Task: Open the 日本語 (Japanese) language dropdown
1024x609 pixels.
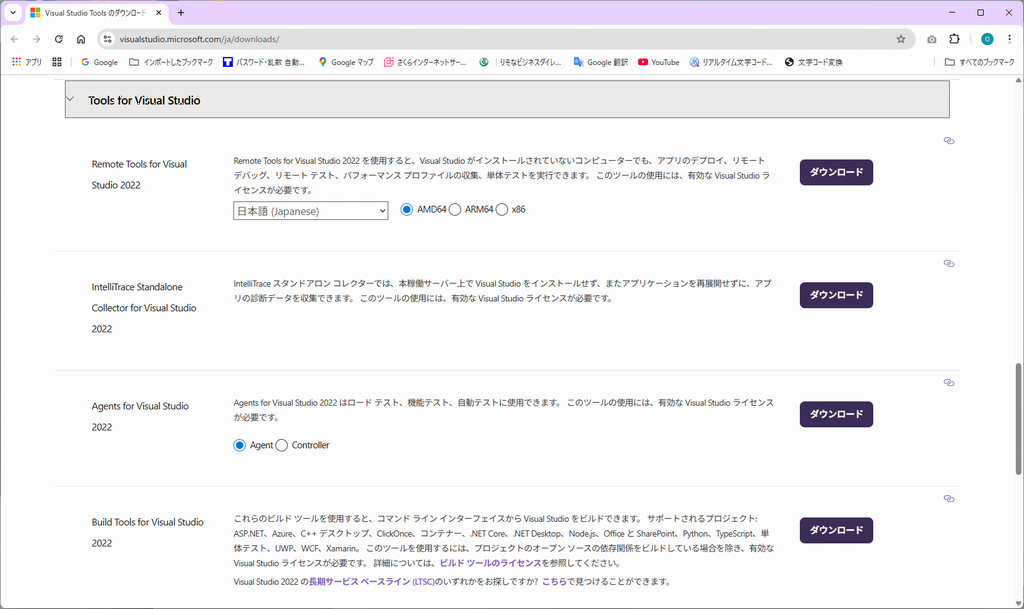Action: tap(310, 211)
